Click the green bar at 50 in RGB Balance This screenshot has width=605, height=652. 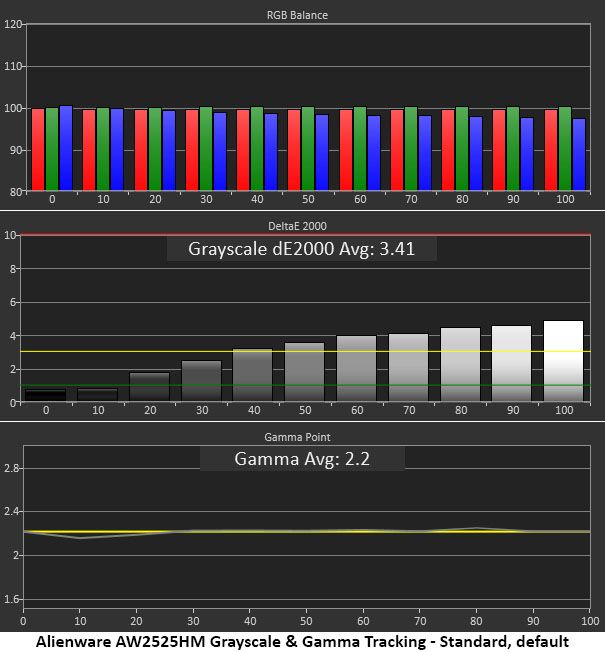point(308,149)
